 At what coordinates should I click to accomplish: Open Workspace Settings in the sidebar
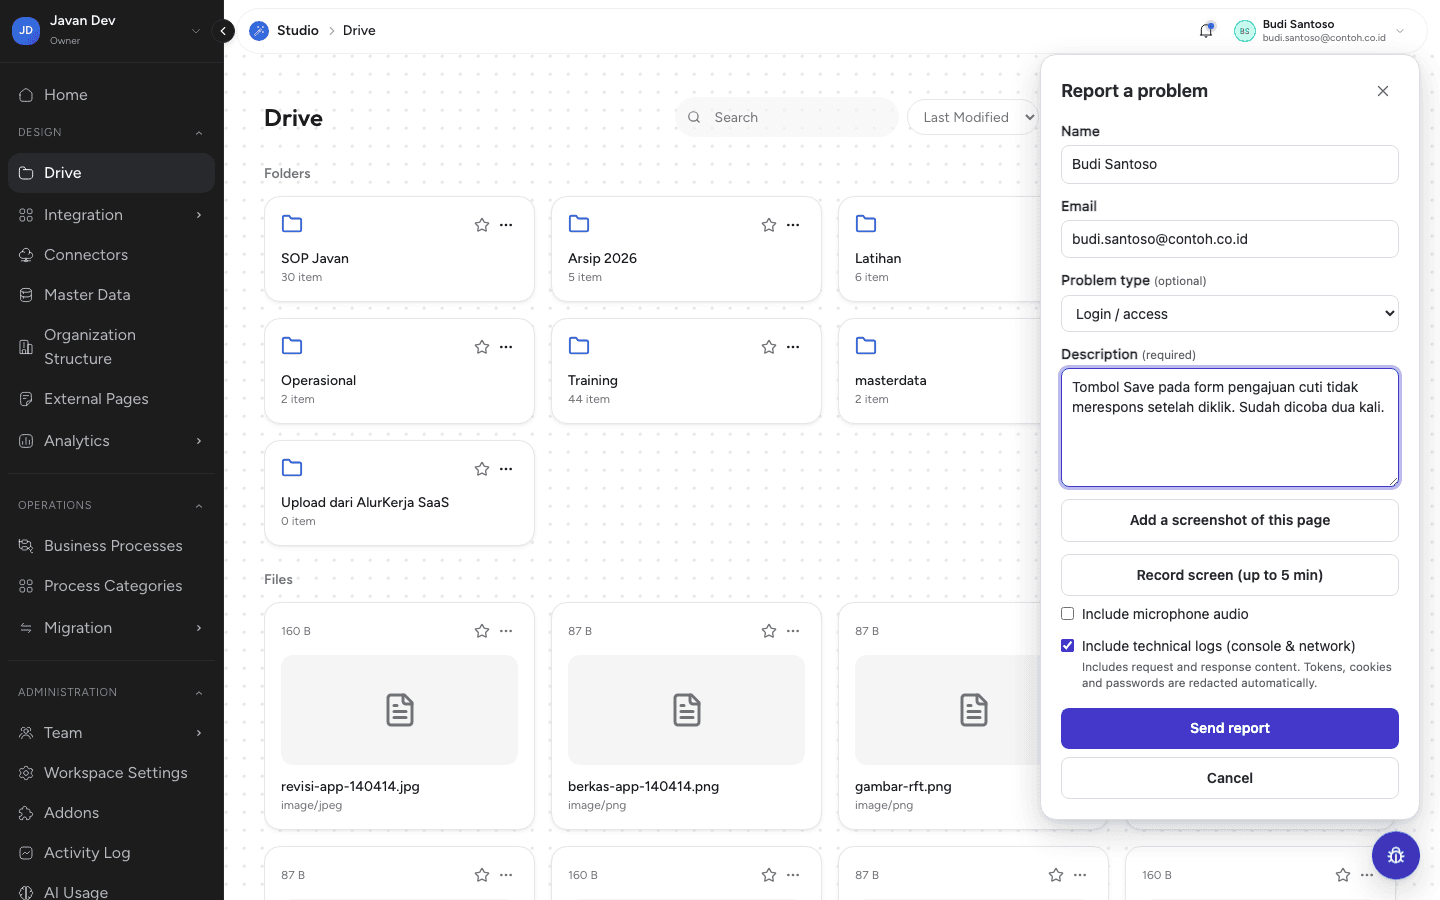pos(111,773)
